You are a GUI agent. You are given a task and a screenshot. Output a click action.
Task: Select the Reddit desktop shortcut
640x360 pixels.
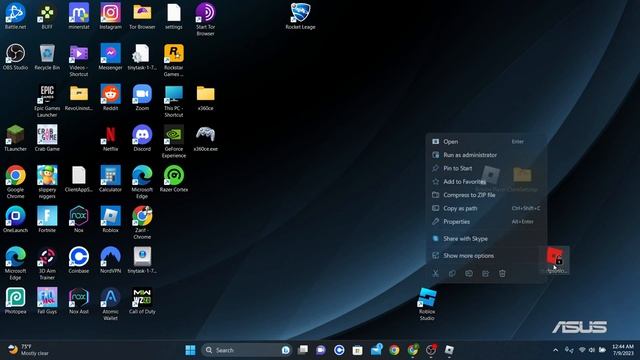coord(111,98)
